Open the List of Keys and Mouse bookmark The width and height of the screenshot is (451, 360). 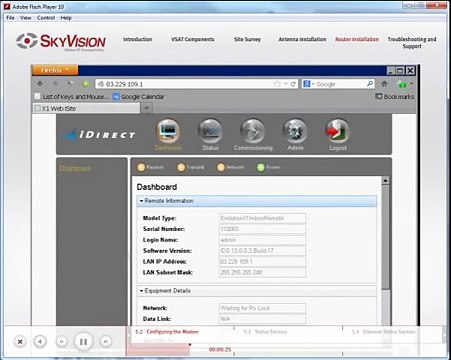click(x=72, y=97)
